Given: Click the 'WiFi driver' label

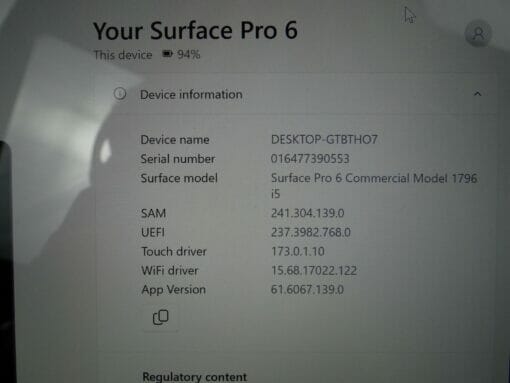Looking at the screenshot, I should [x=170, y=270].
